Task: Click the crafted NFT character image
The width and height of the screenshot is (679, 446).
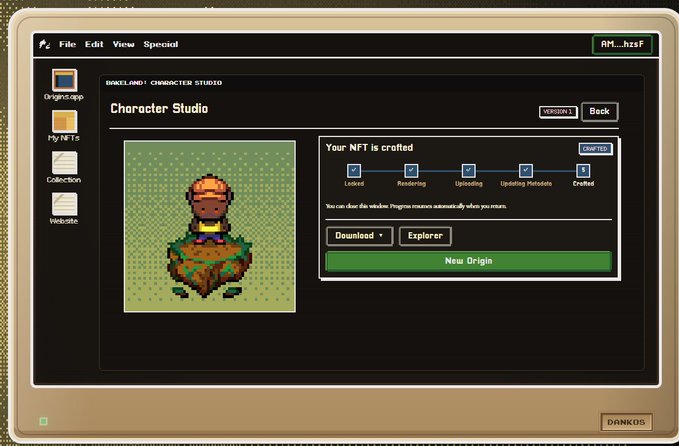Action: click(x=210, y=226)
